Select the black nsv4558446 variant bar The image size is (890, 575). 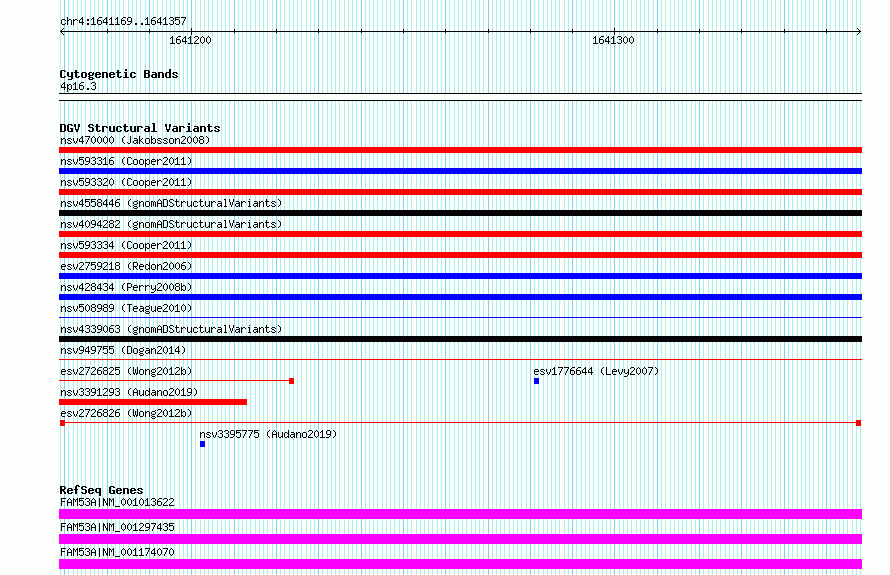coord(460,213)
